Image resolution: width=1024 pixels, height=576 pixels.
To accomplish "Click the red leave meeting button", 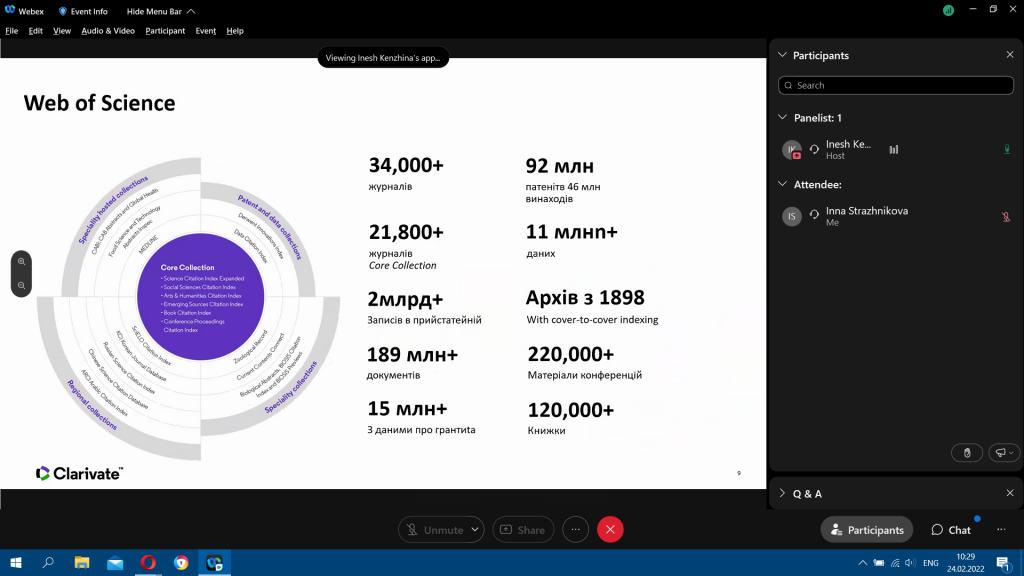I will pos(610,529).
